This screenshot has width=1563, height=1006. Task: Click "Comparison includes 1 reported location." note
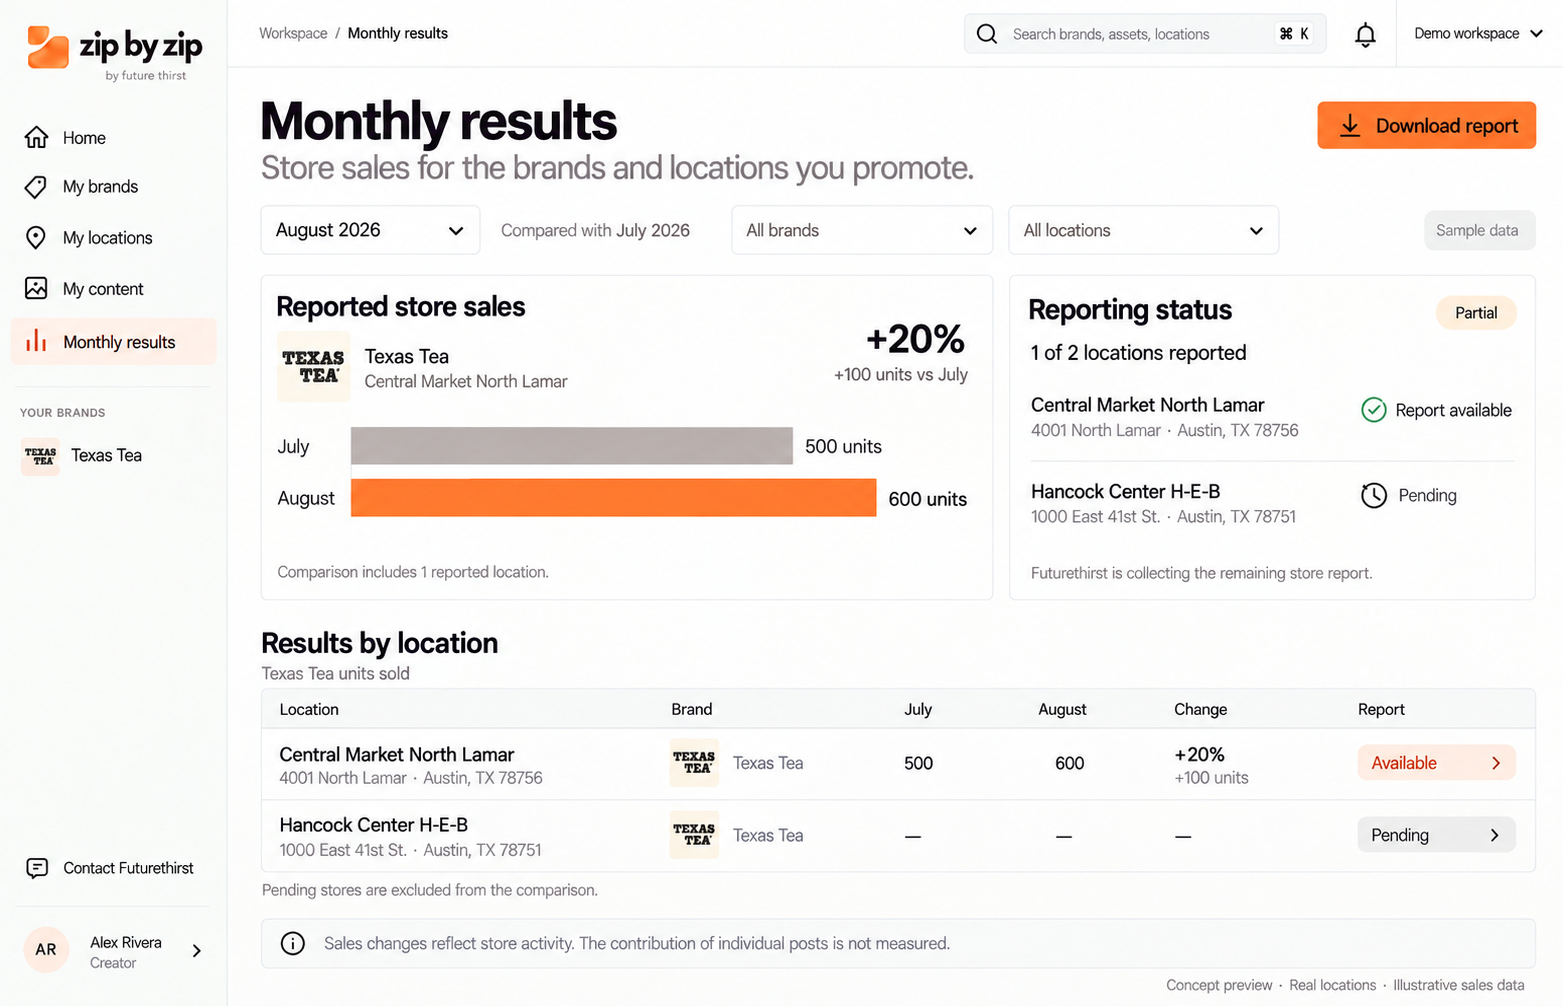[x=413, y=572]
